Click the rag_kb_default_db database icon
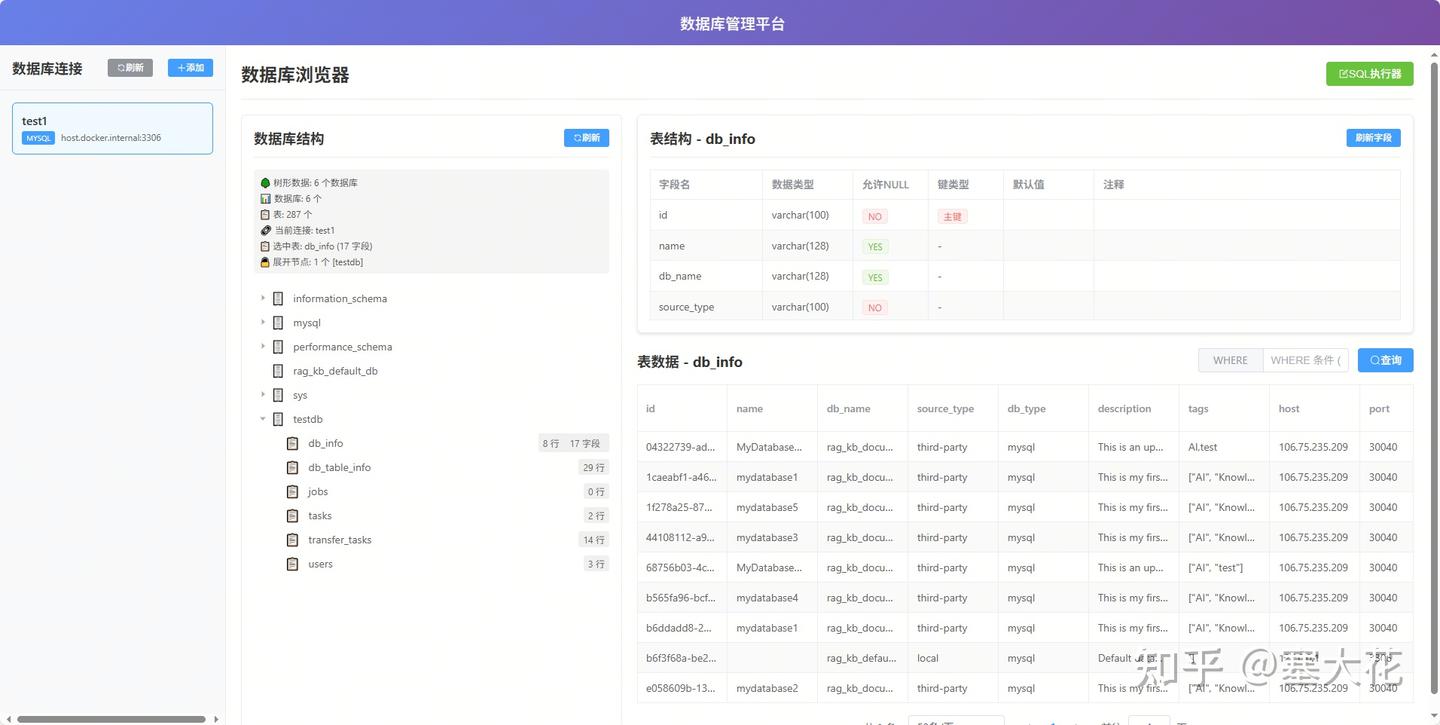The image size is (1440, 725). 277,370
